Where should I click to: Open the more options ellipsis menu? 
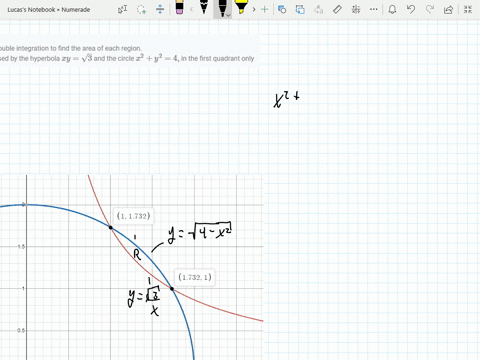coord(374,9)
